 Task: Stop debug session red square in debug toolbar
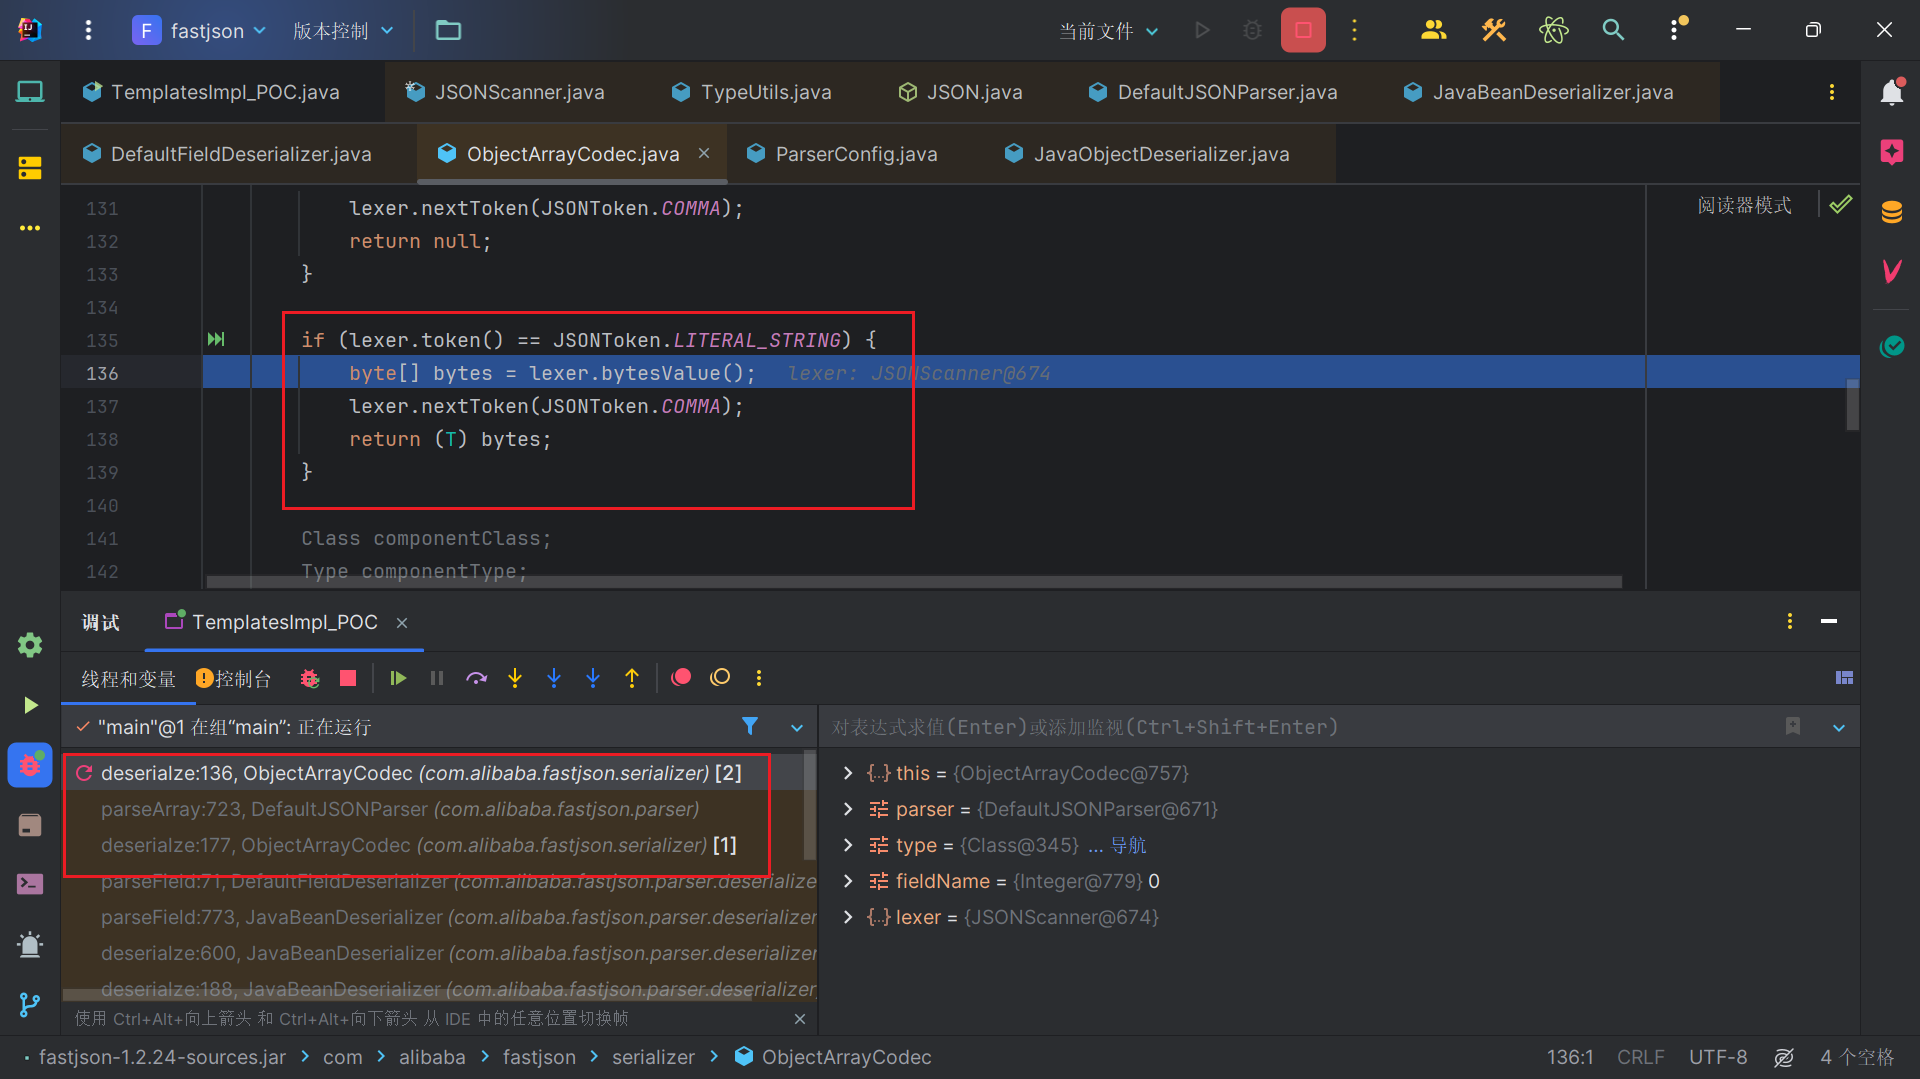tap(348, 678)
